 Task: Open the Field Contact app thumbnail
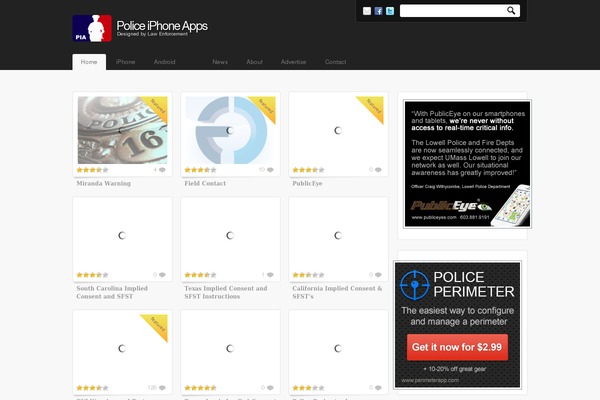[230, 130]
